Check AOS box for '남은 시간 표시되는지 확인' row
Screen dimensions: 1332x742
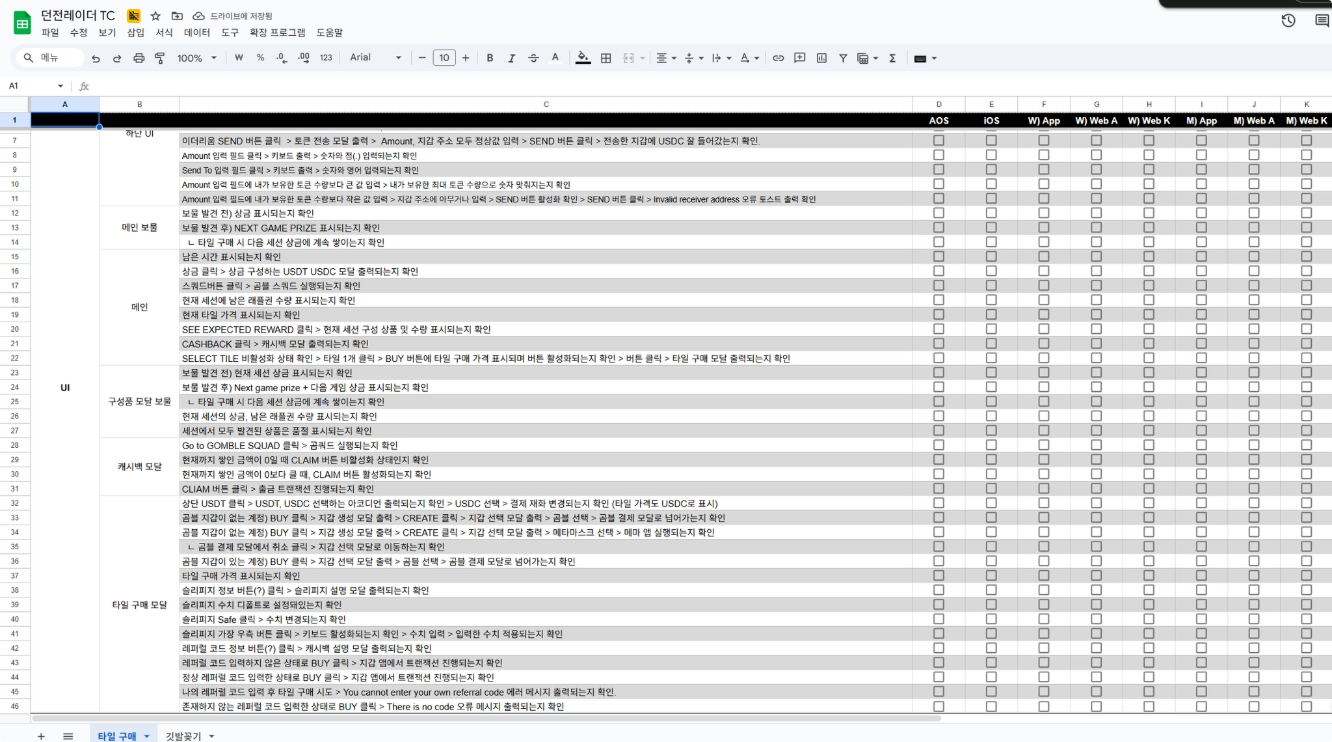939,257
